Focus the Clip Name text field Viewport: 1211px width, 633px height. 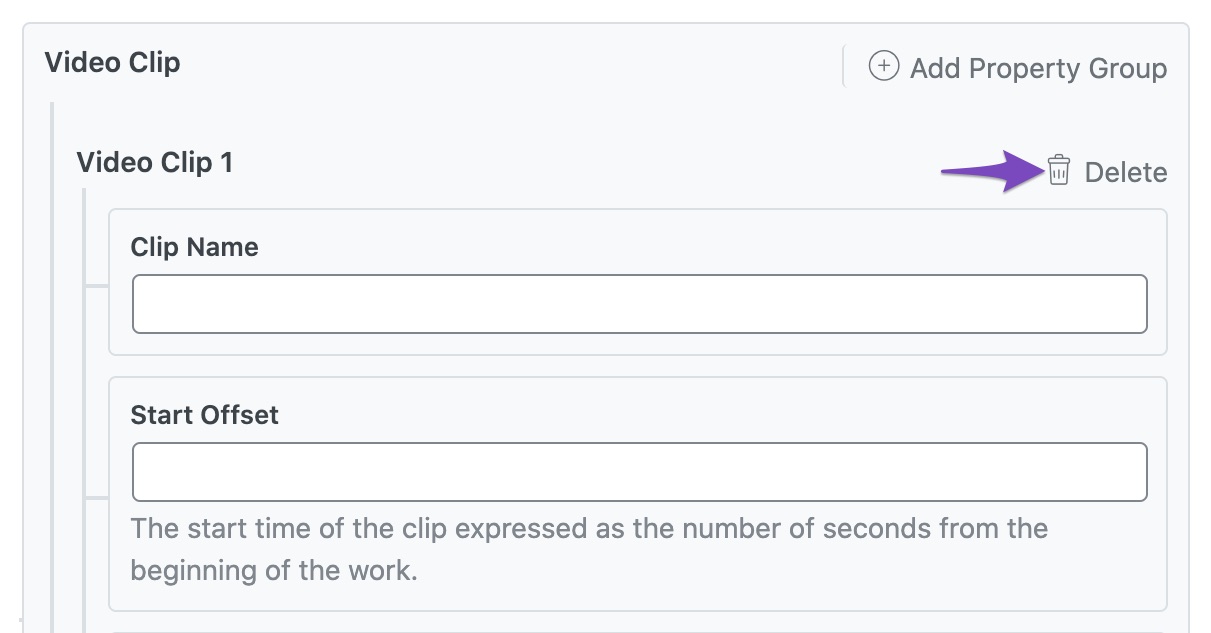[639, 304]
